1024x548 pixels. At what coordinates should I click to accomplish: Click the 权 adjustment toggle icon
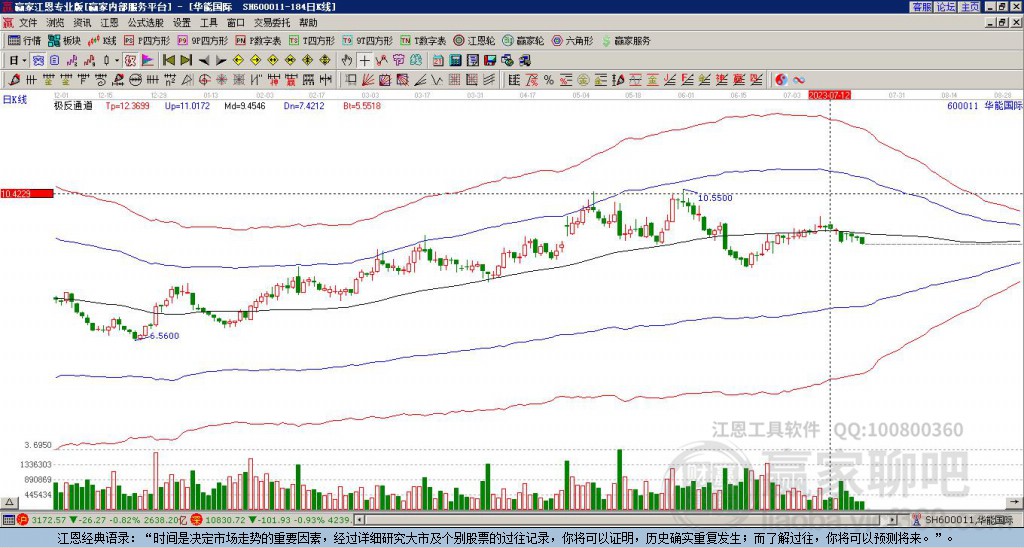coord(129,61)
